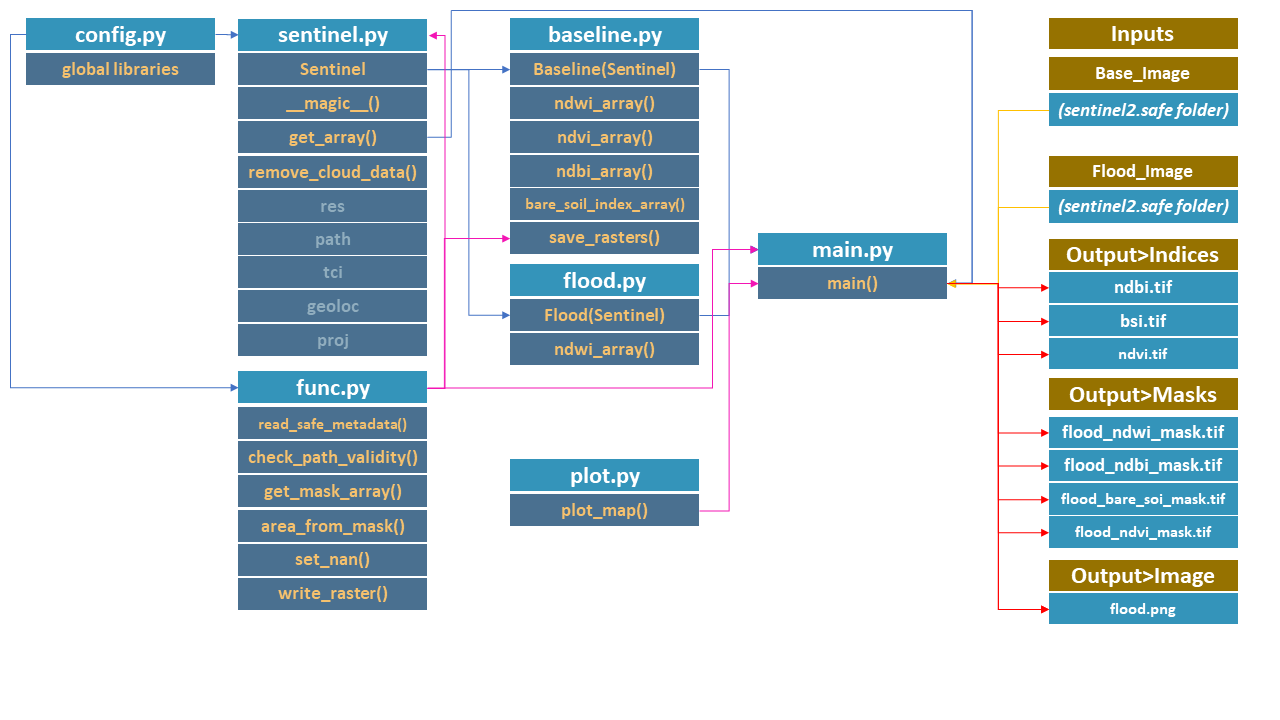Select the Base_Image sentinel2.safe folder entry

pyautogui.click(x=1143, y=110)
